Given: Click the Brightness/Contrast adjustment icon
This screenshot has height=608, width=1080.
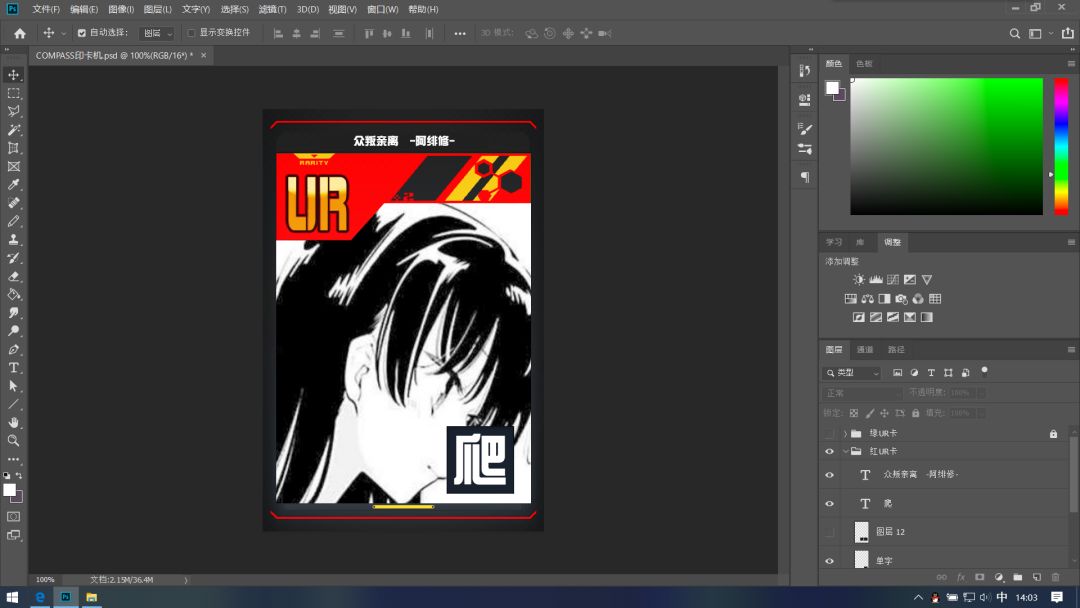Looking at the screenshot, I should point(858,280).
